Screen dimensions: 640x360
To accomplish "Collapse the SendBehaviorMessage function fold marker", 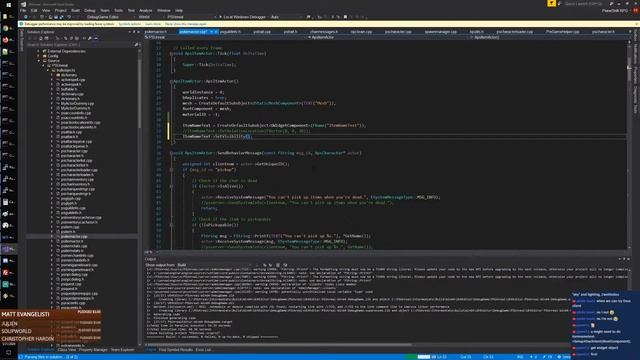I will coord(171,153).
